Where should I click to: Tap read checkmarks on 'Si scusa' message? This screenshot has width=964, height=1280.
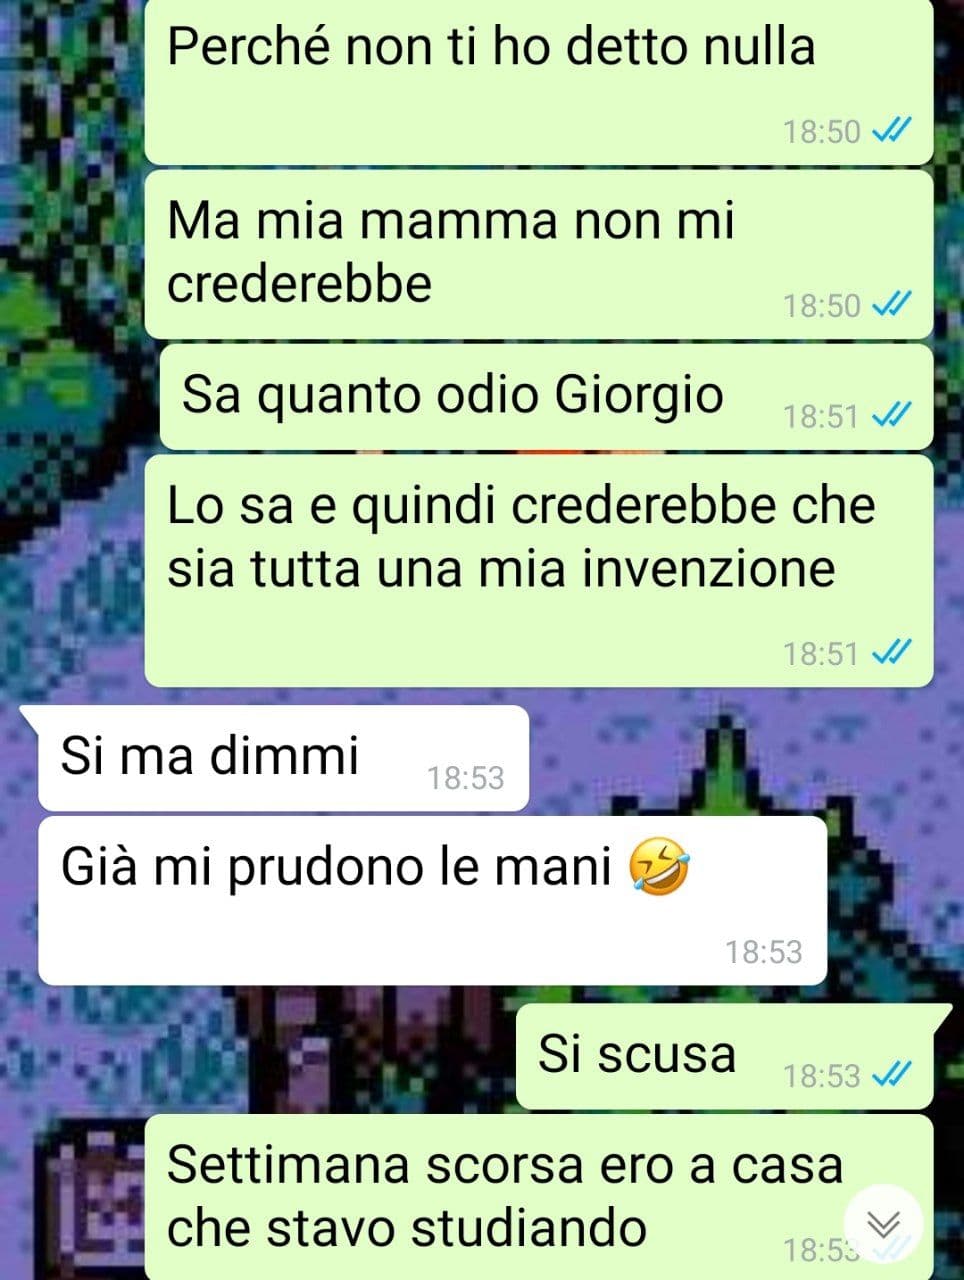[891, 1075]
